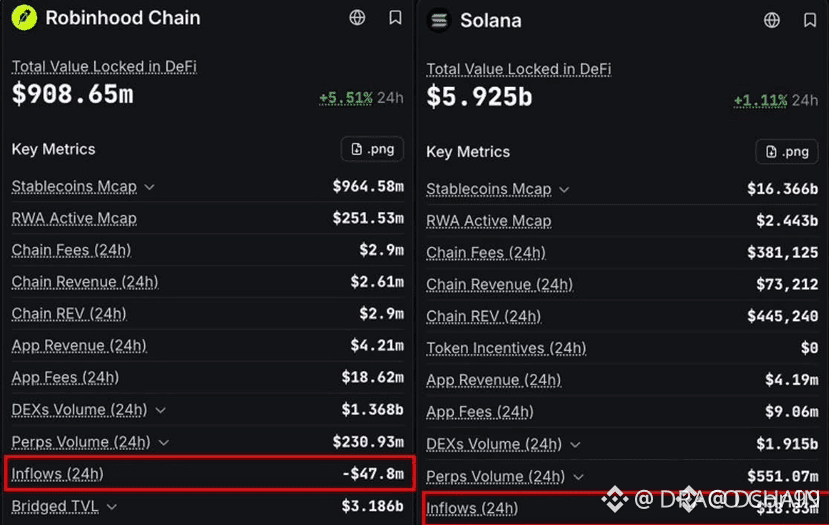The image size is (829, 525).
Task: Expand Robinhood DEXs Volume (24h) chevron
Action: click(x=161, y=410)
